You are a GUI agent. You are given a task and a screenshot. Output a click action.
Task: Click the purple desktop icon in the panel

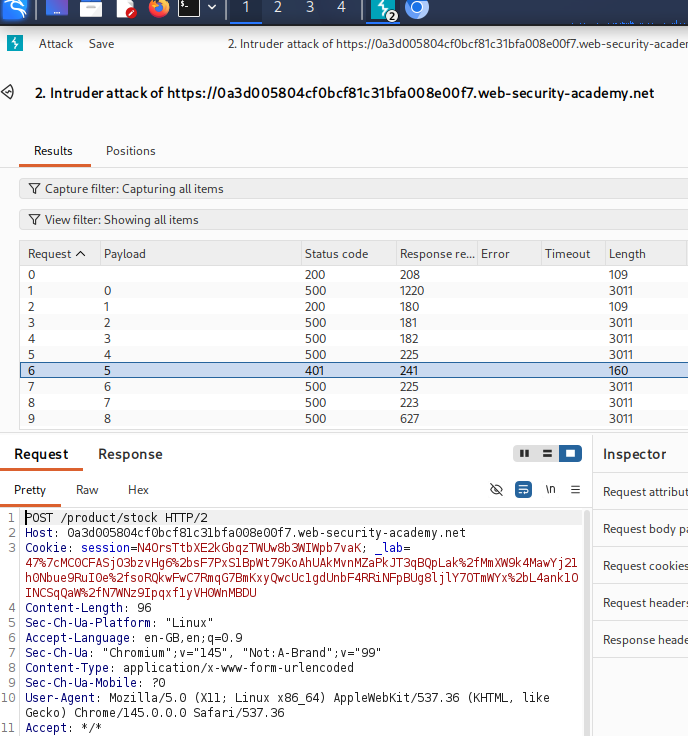pyautogui.click(x=56, y=8)
